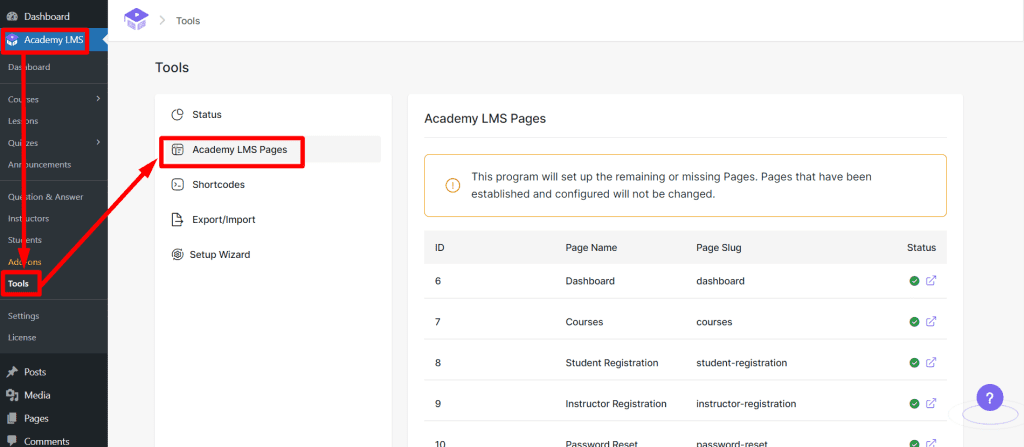Click the Page Slug column header
The width and height of the screenshot is (1024, 447).
[718, 248]
